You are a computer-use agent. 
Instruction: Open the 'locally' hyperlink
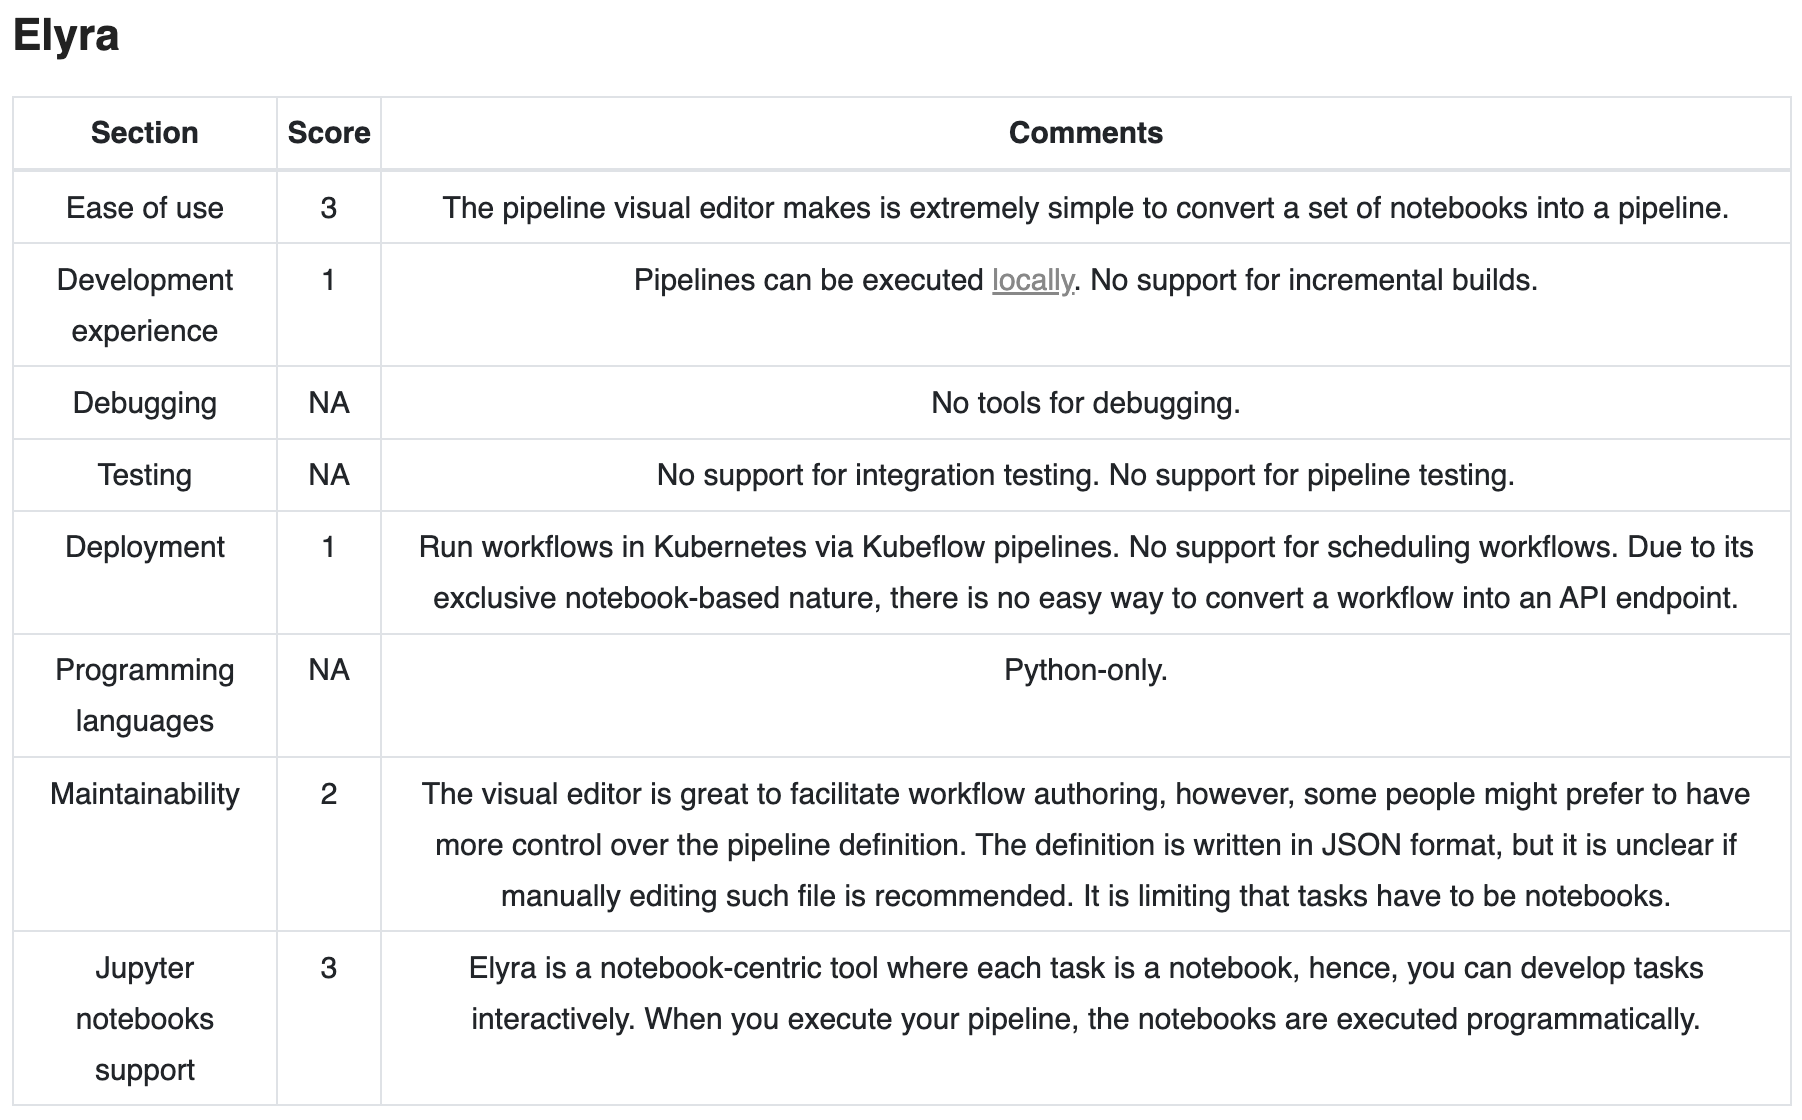tap(1032, 281)
